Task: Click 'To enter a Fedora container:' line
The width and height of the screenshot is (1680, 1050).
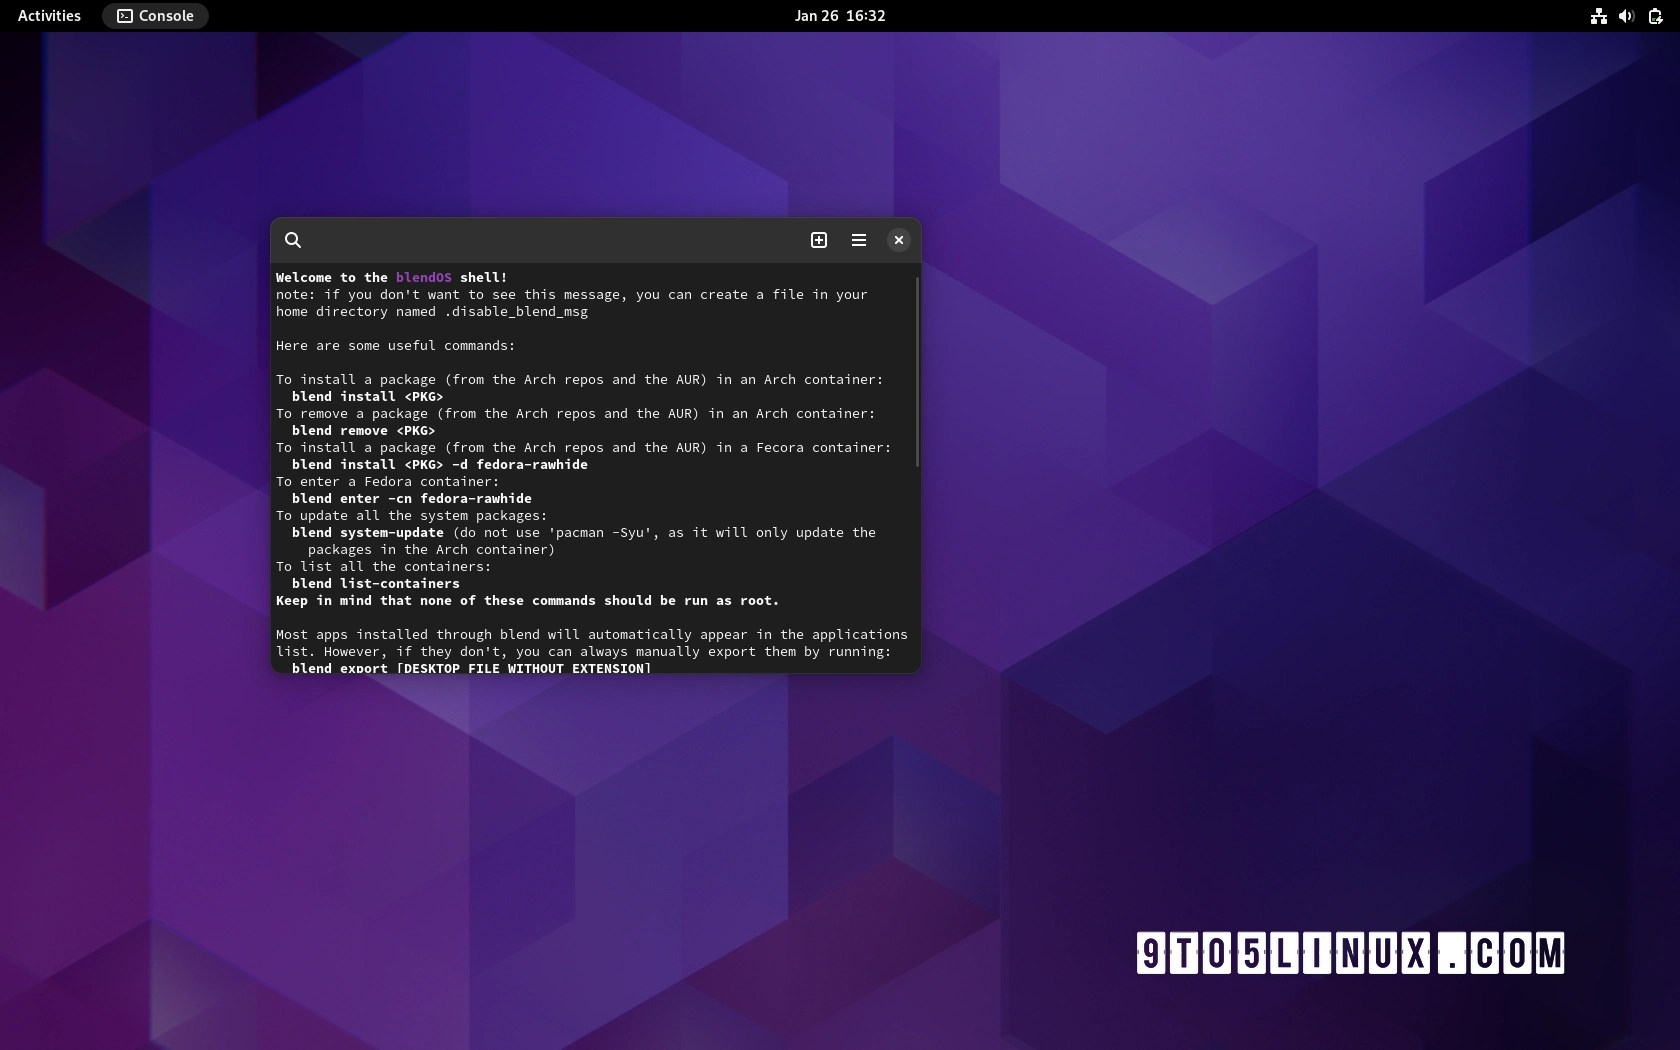Action: tap(388, 482)
